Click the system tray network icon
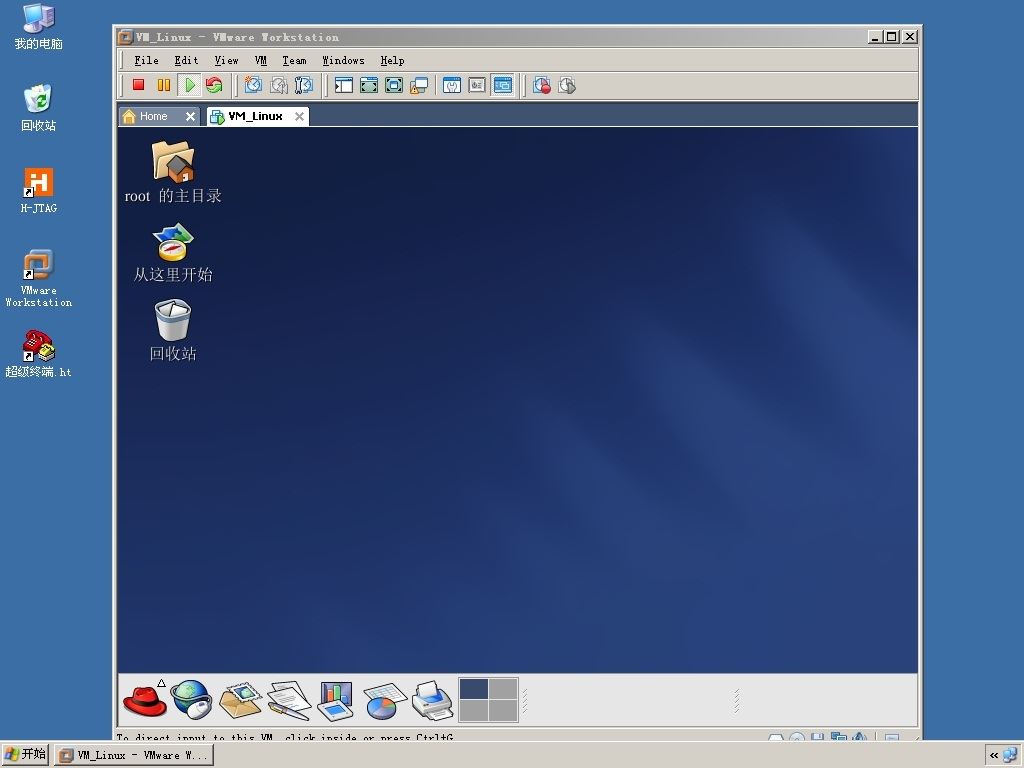The image size is (1024, 768). pyautogui.click(x=1010, y=756)
